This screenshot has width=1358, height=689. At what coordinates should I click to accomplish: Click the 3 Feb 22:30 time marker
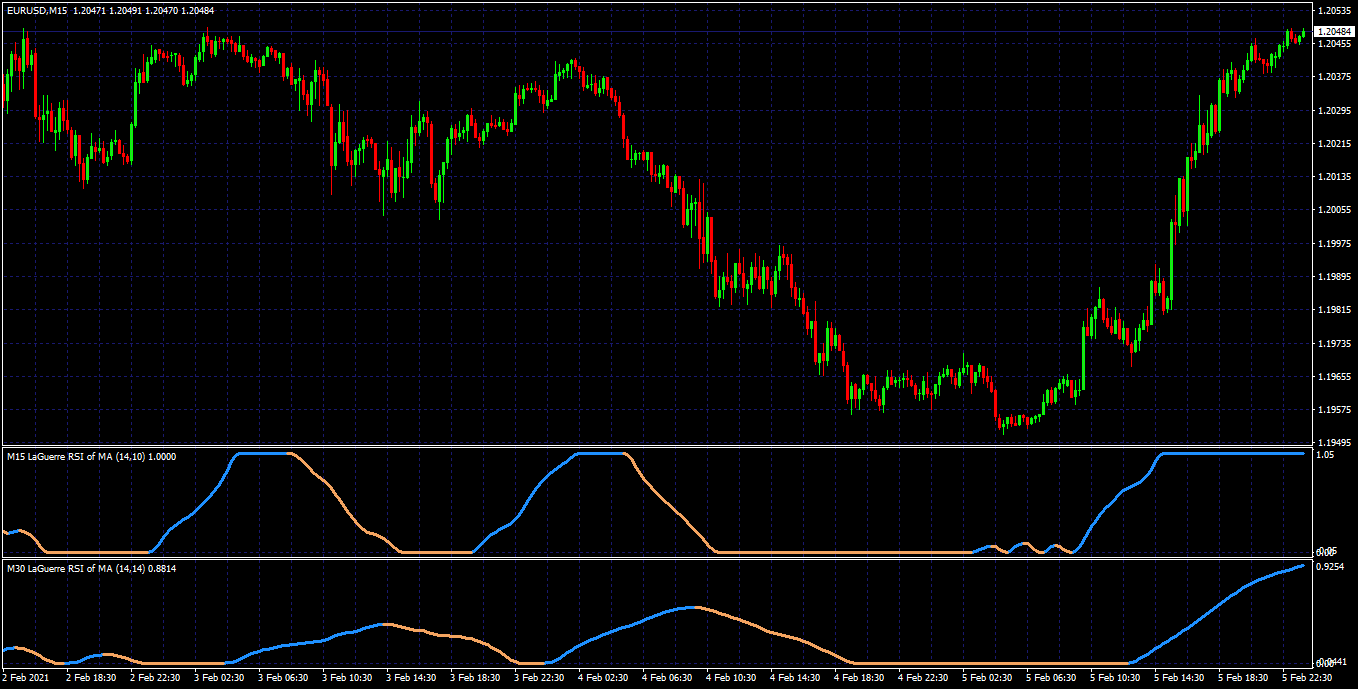[x=540, y=678]
